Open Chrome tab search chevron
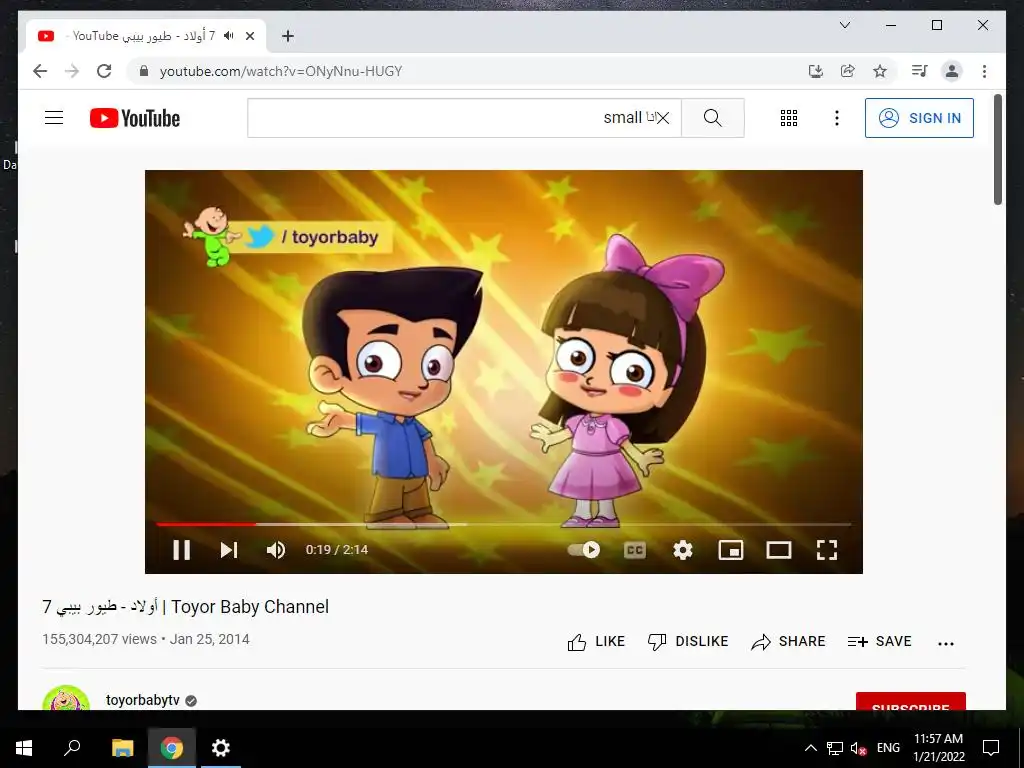Screen dimensions: 1024x768 tap(844, 25)
